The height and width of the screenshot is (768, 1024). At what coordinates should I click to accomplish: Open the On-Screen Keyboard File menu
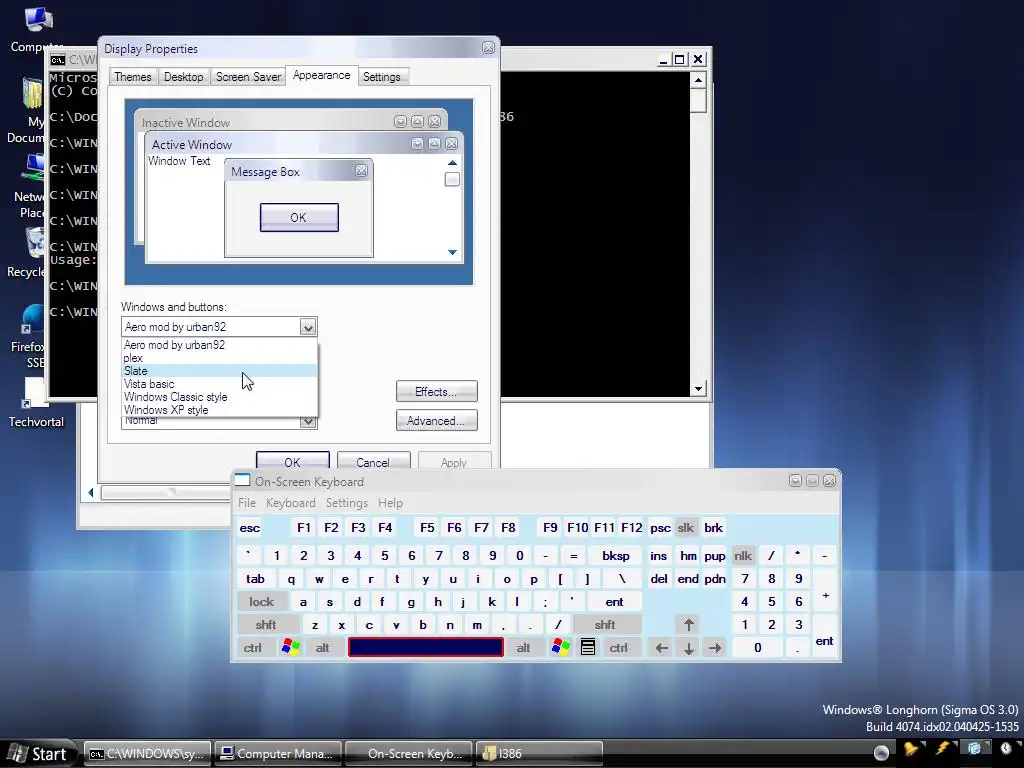[x=247, y=503]
